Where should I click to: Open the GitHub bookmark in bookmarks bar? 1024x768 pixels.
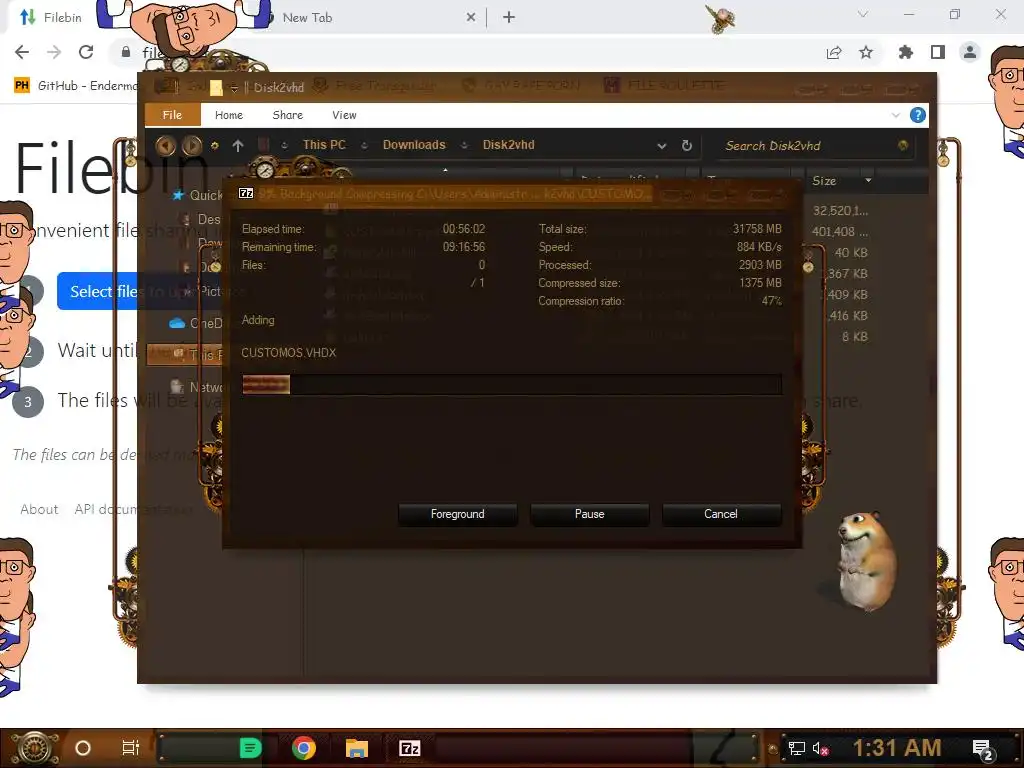(75, 86)
